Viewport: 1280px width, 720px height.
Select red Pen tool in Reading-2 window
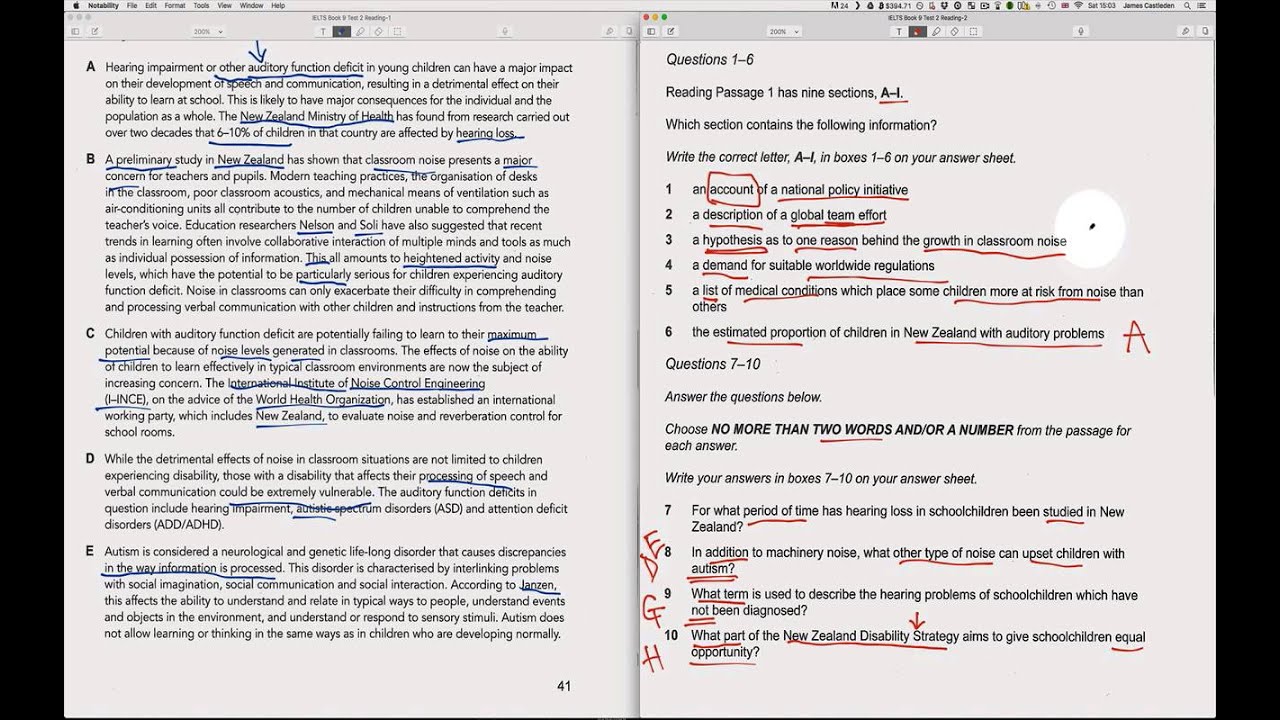[917, 31]
